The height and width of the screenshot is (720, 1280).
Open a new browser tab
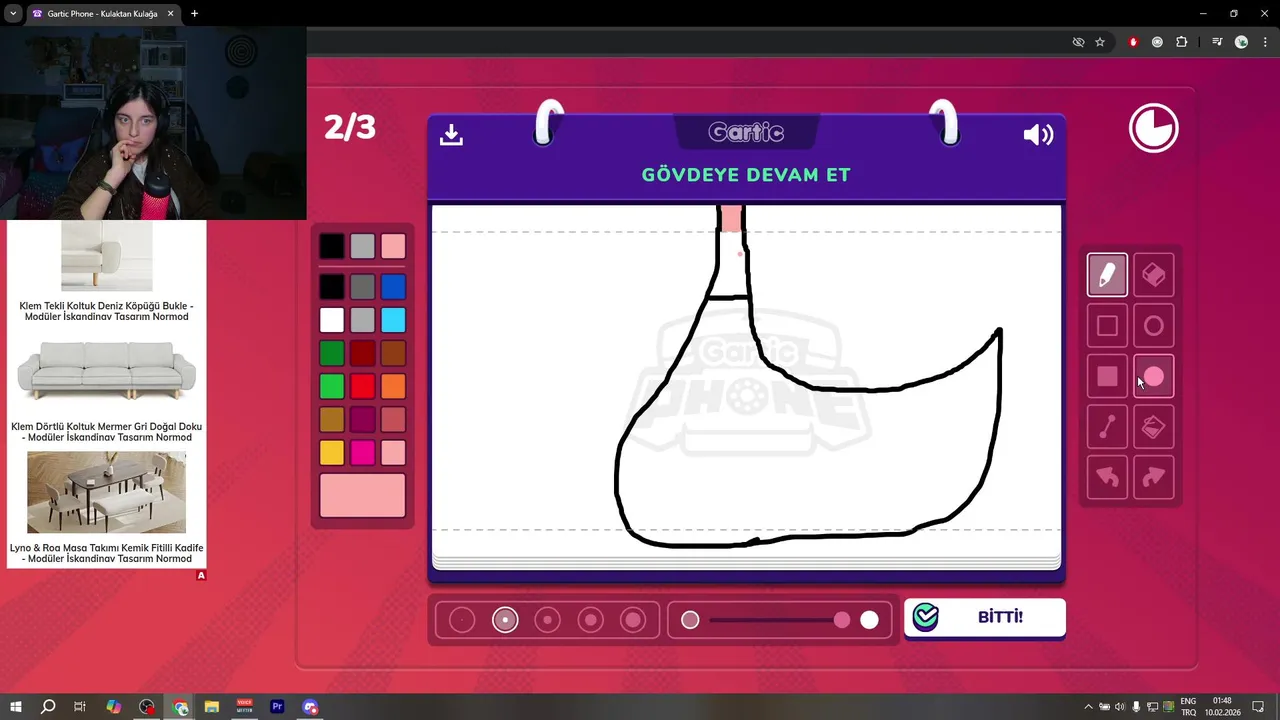(194, 14)
